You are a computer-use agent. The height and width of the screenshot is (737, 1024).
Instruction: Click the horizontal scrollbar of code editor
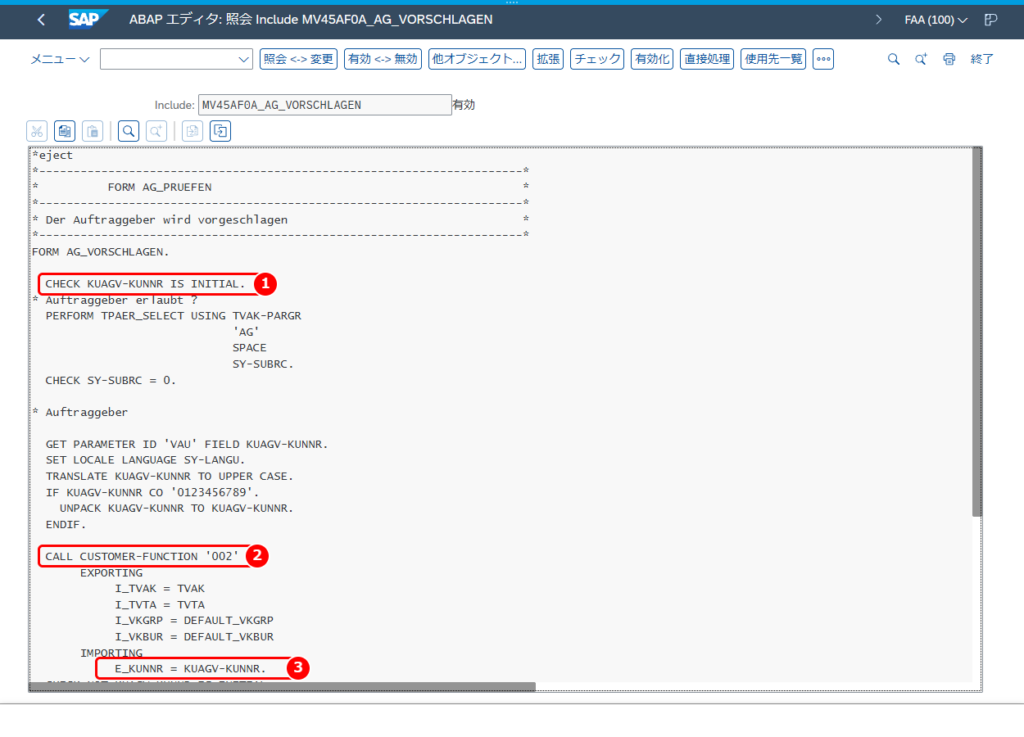283,687
